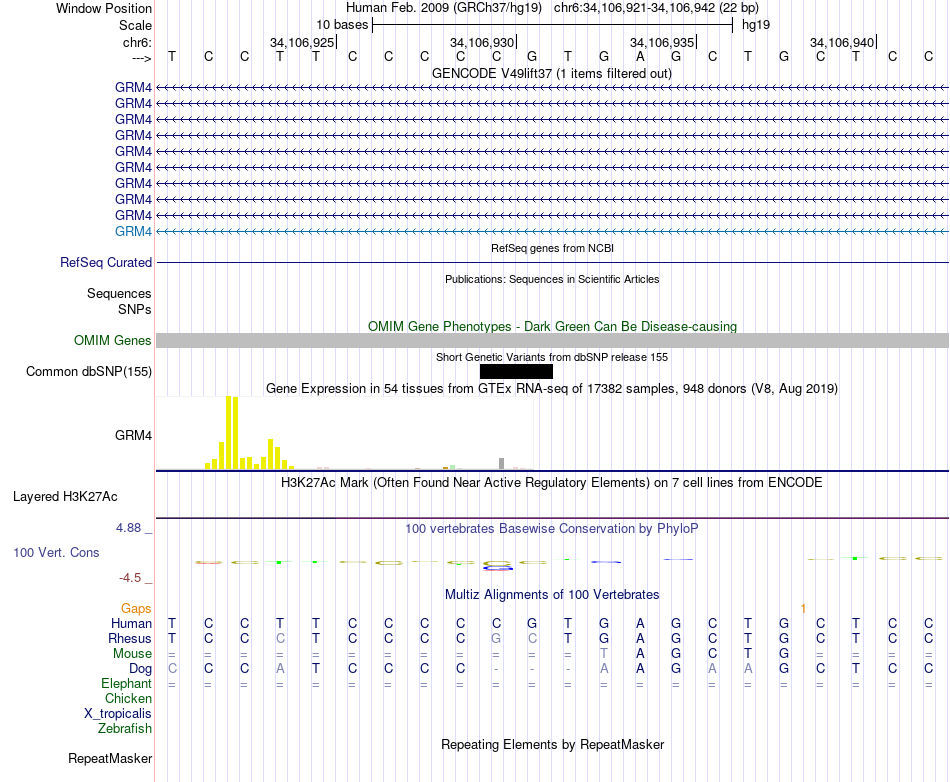The height and width of the screenshot is (782, 950).
Task: Select the Chicken alignment row label
Action: (x=128, y=698)
